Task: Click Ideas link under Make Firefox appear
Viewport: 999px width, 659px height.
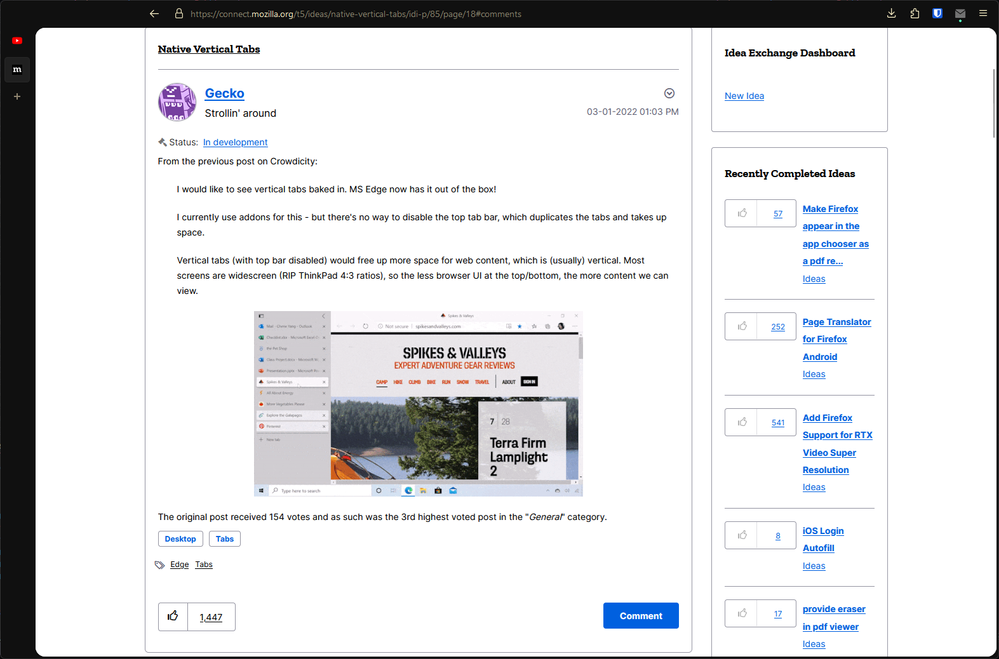Action: click(814, 279)
